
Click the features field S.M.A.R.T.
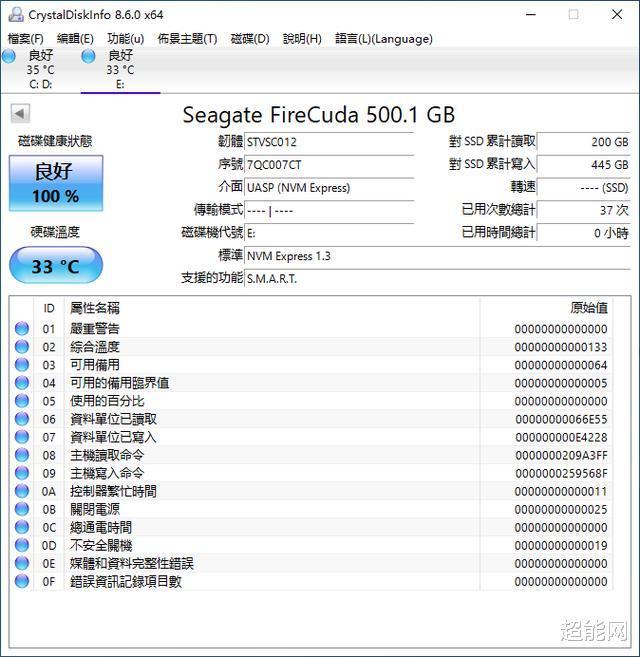[x=438, y=279]
